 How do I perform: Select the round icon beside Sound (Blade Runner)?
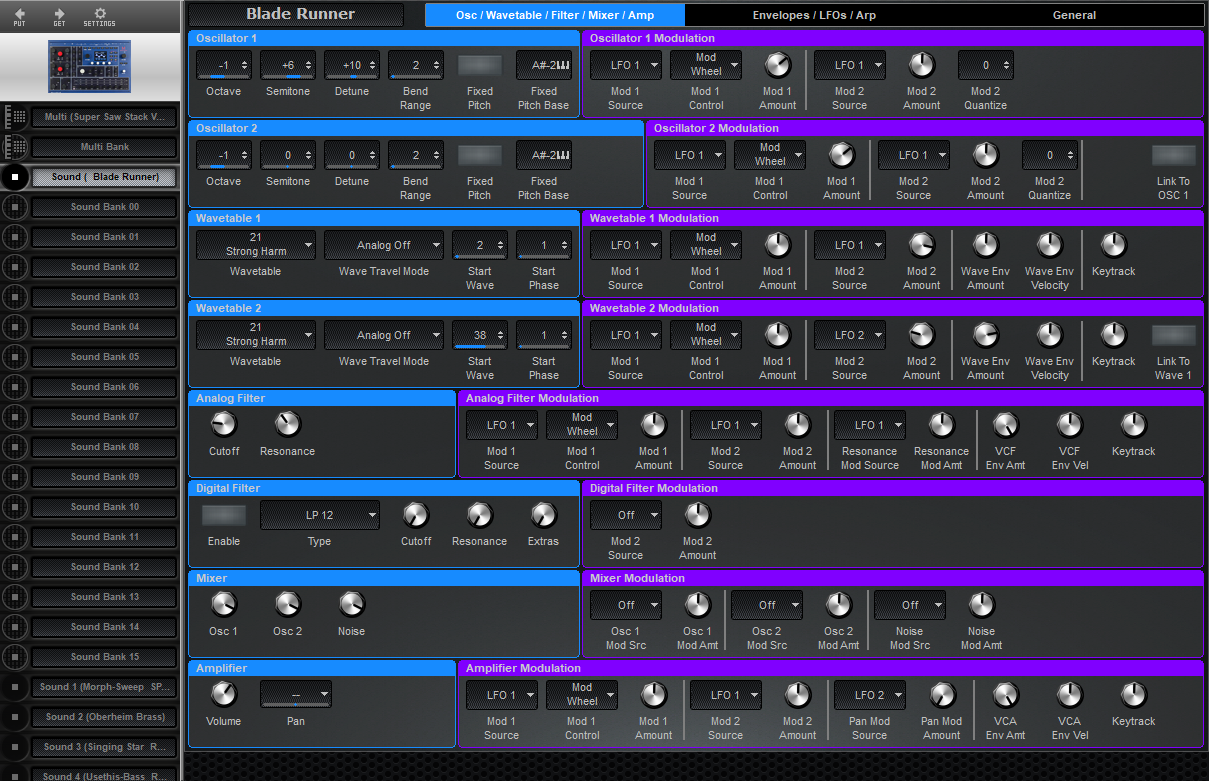click(13, 177)
